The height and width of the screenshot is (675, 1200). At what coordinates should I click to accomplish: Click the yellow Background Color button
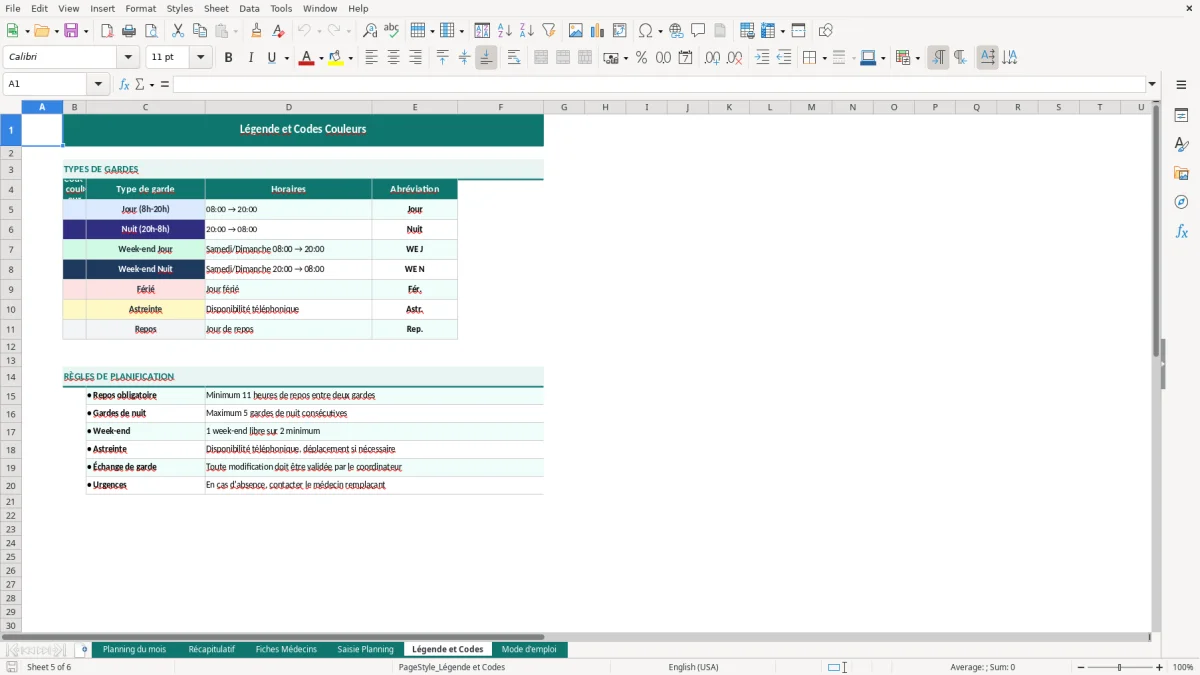tap(336, 58)
